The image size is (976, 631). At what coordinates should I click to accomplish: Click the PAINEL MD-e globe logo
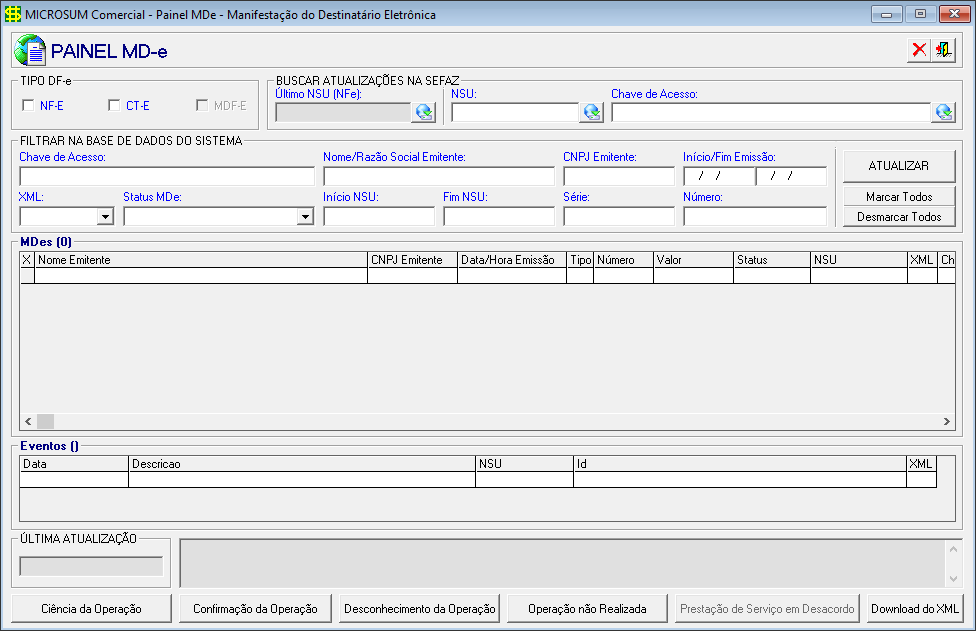tap(31, 50)
